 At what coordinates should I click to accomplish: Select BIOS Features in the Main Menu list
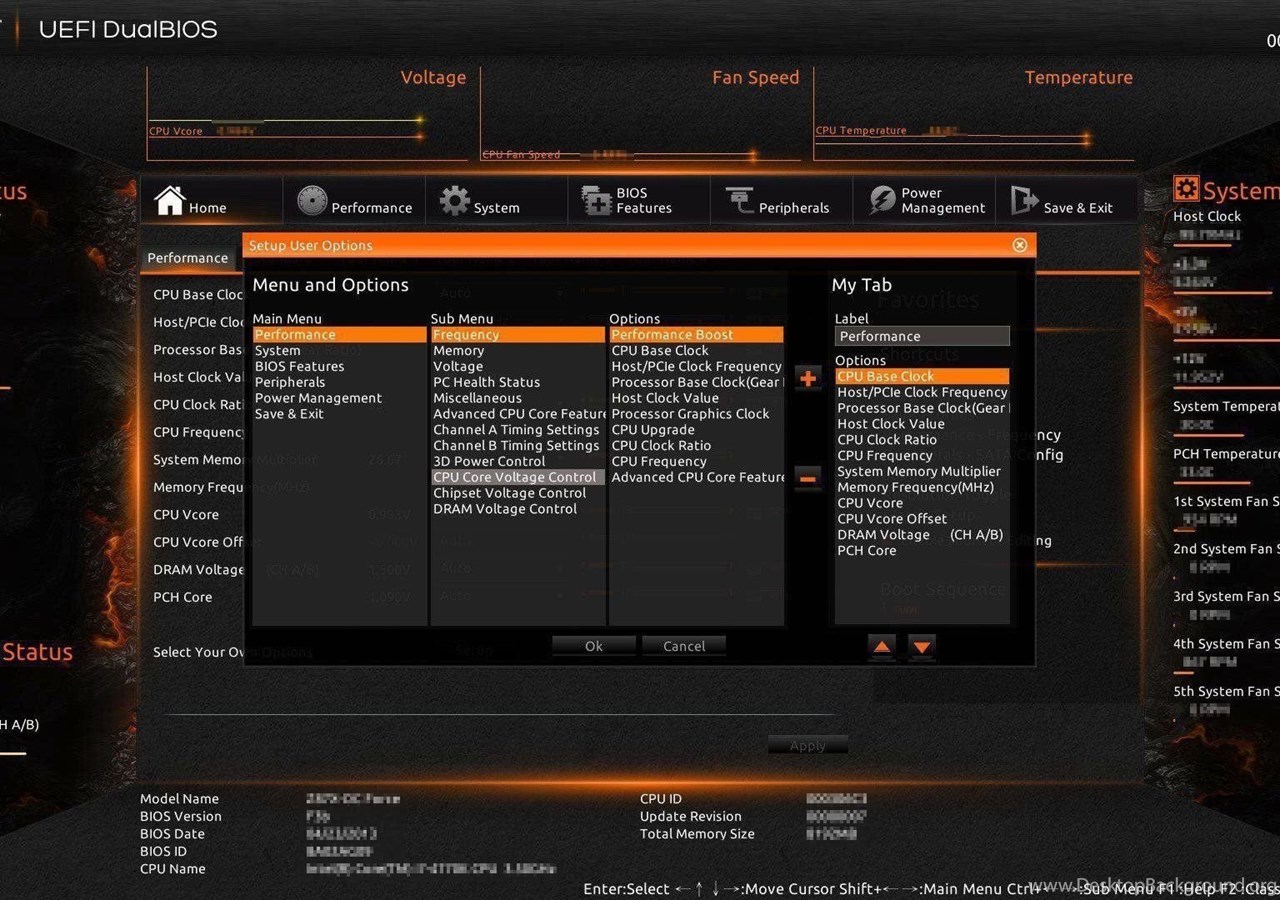(x=339, y=367)
